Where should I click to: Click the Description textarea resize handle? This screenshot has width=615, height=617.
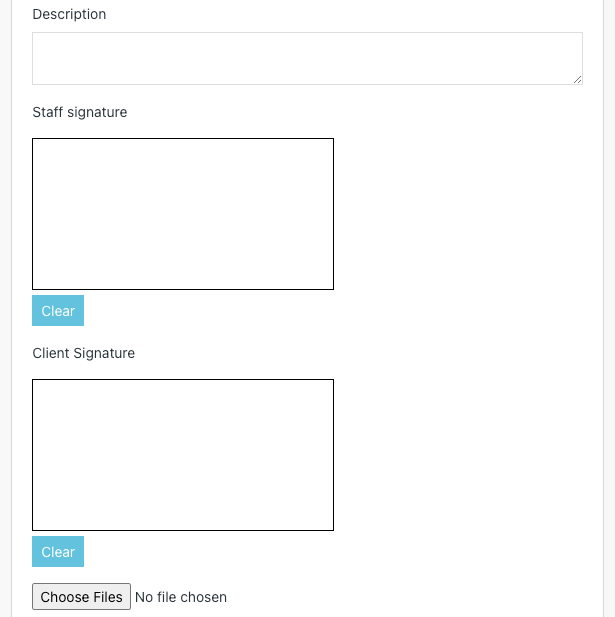(578, 80)
